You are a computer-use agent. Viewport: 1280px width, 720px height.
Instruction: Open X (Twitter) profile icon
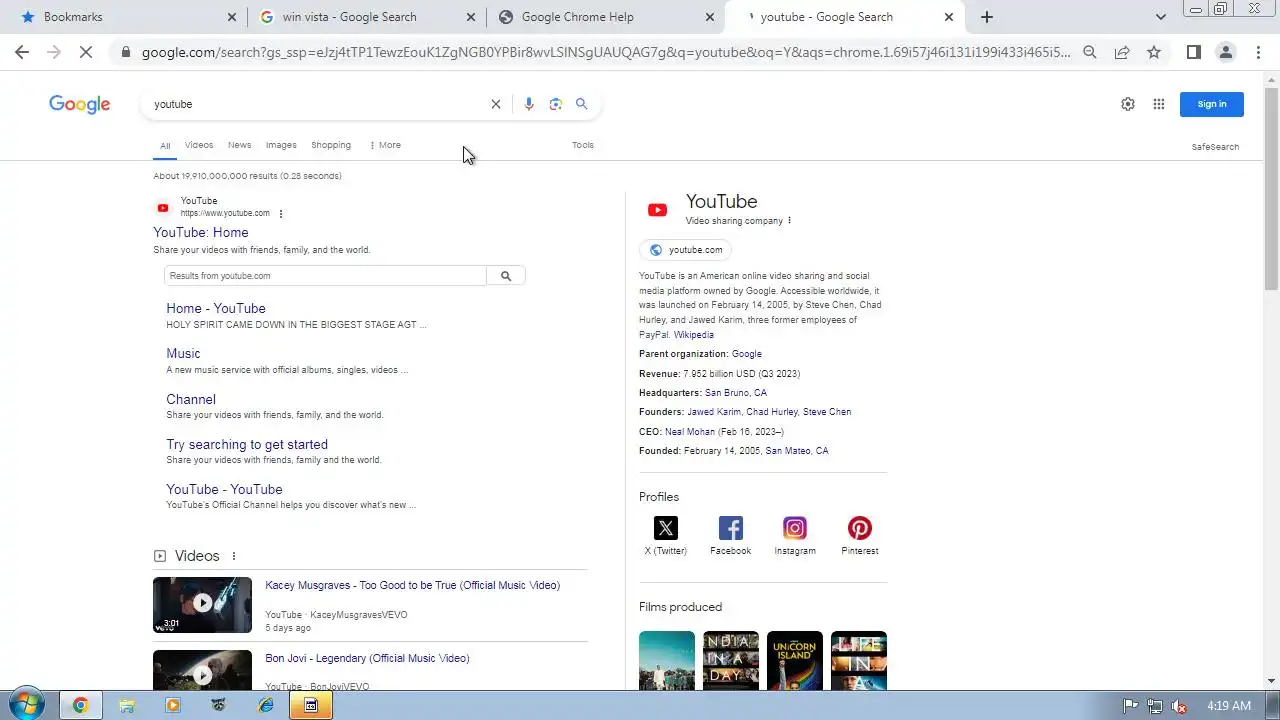pyautogui.click(x=666, y=528)
